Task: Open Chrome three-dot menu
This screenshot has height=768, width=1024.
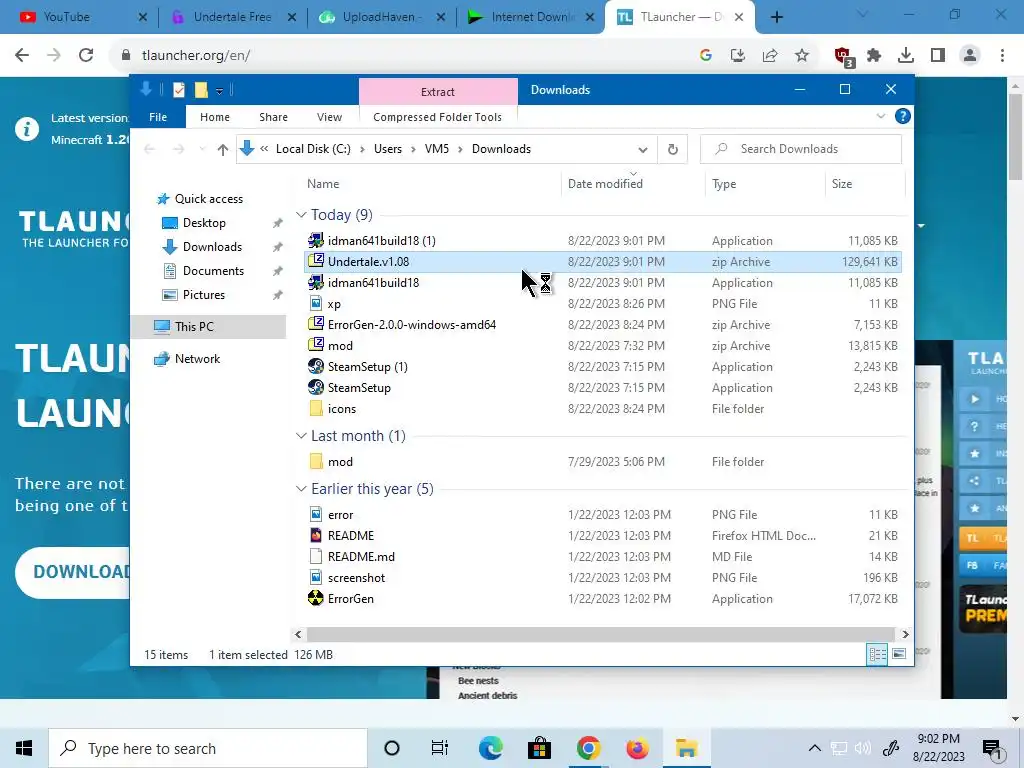Action: point(1002,56)
